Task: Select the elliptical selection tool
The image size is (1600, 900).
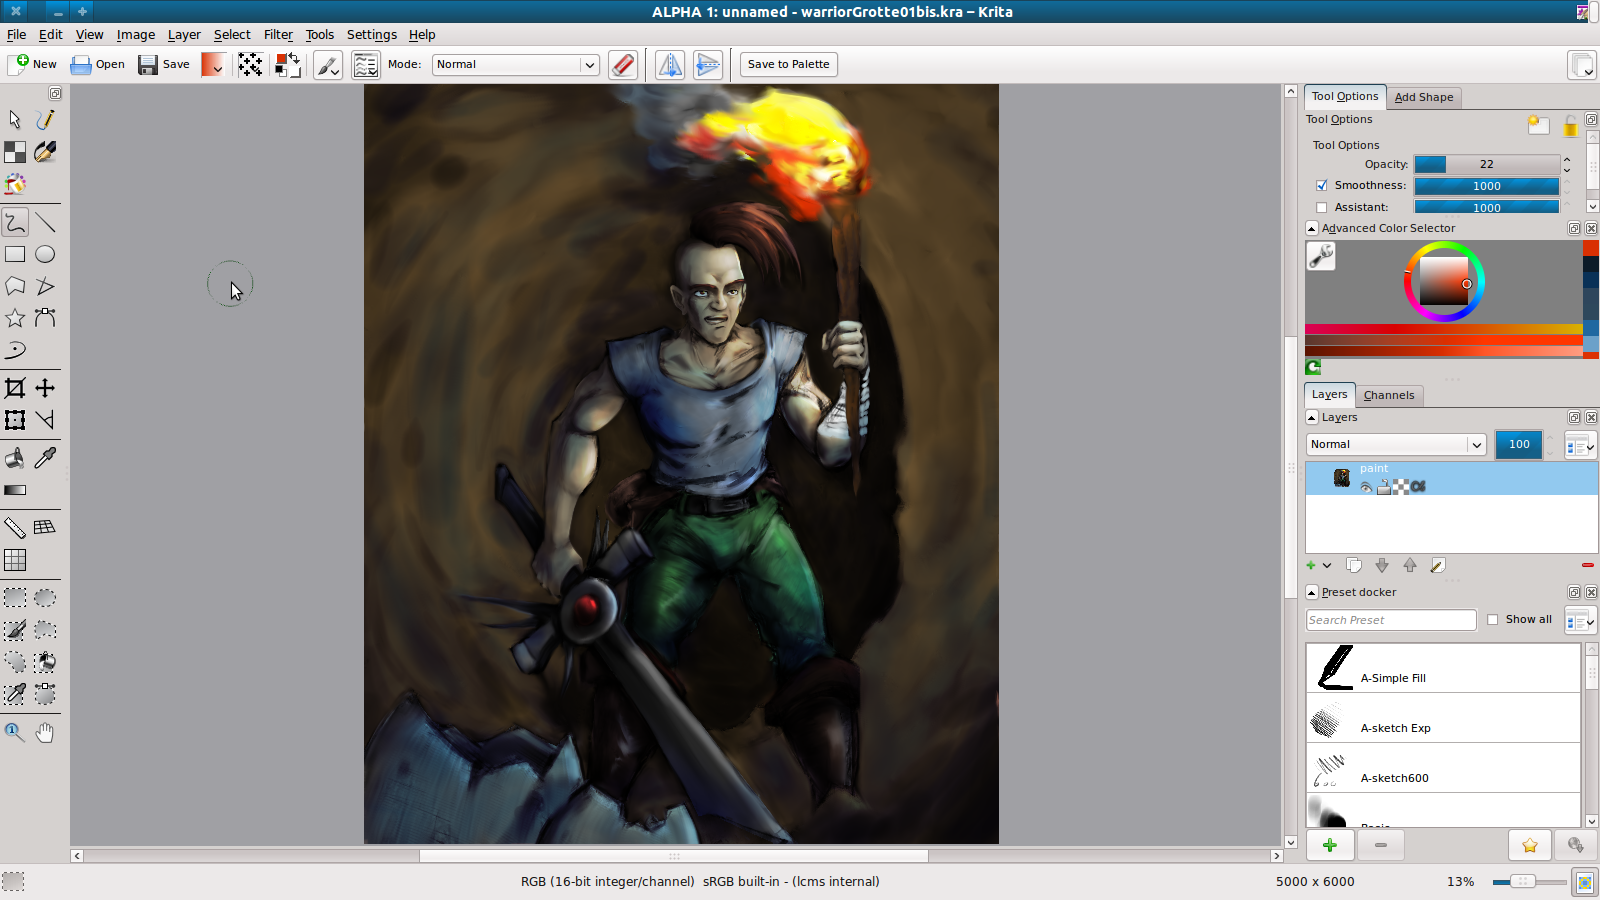Action: [45, 598]
